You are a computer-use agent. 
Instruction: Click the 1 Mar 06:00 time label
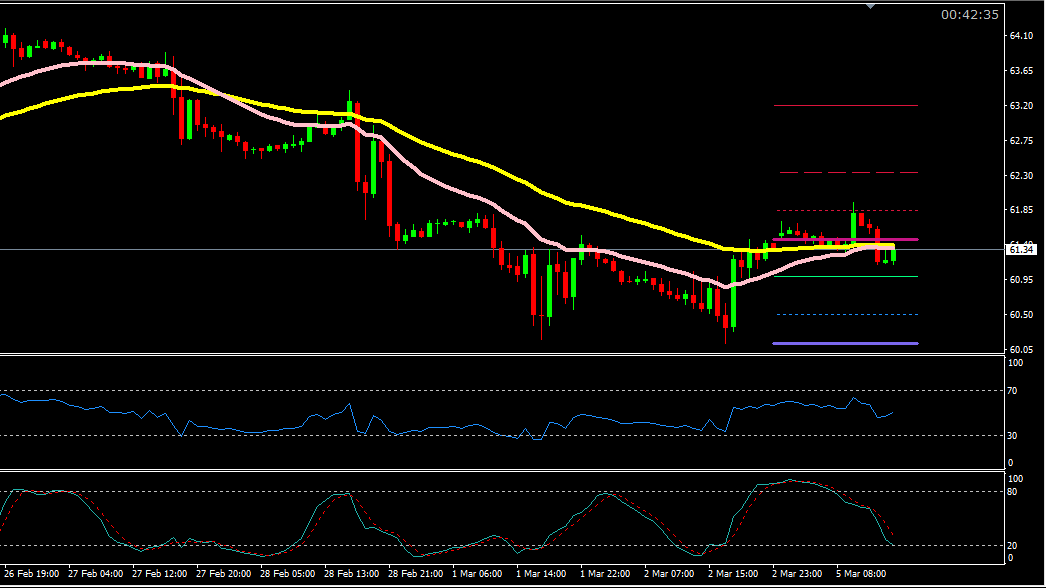pyautogui.click(x=477, y=574)
